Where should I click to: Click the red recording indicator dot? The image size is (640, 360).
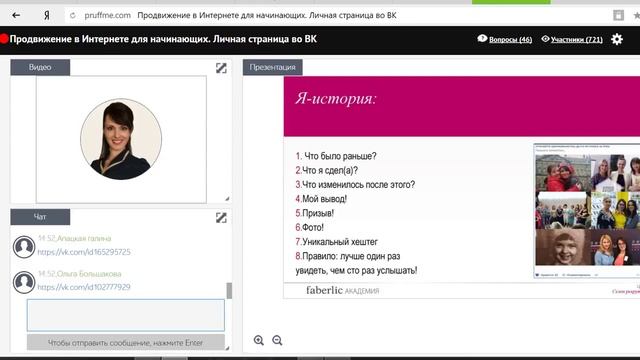(x=4, y=39)
